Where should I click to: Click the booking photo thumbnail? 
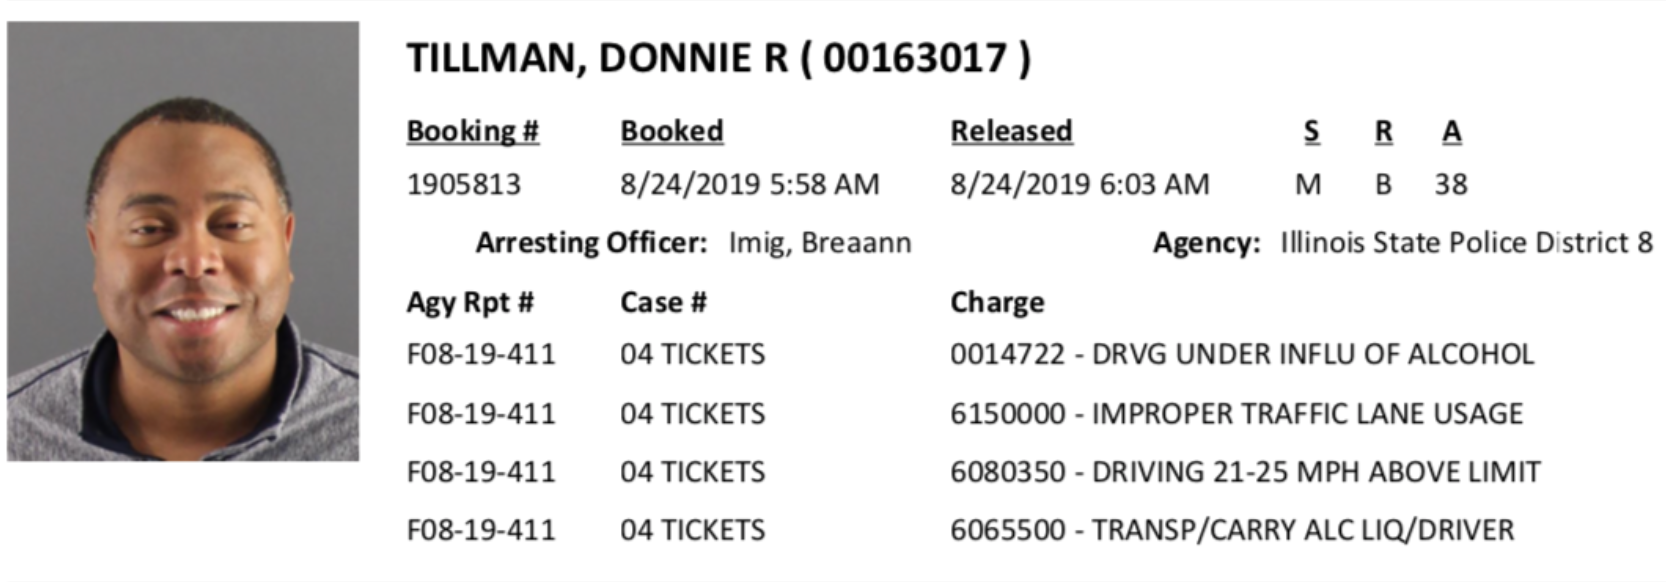click(183, 241)
